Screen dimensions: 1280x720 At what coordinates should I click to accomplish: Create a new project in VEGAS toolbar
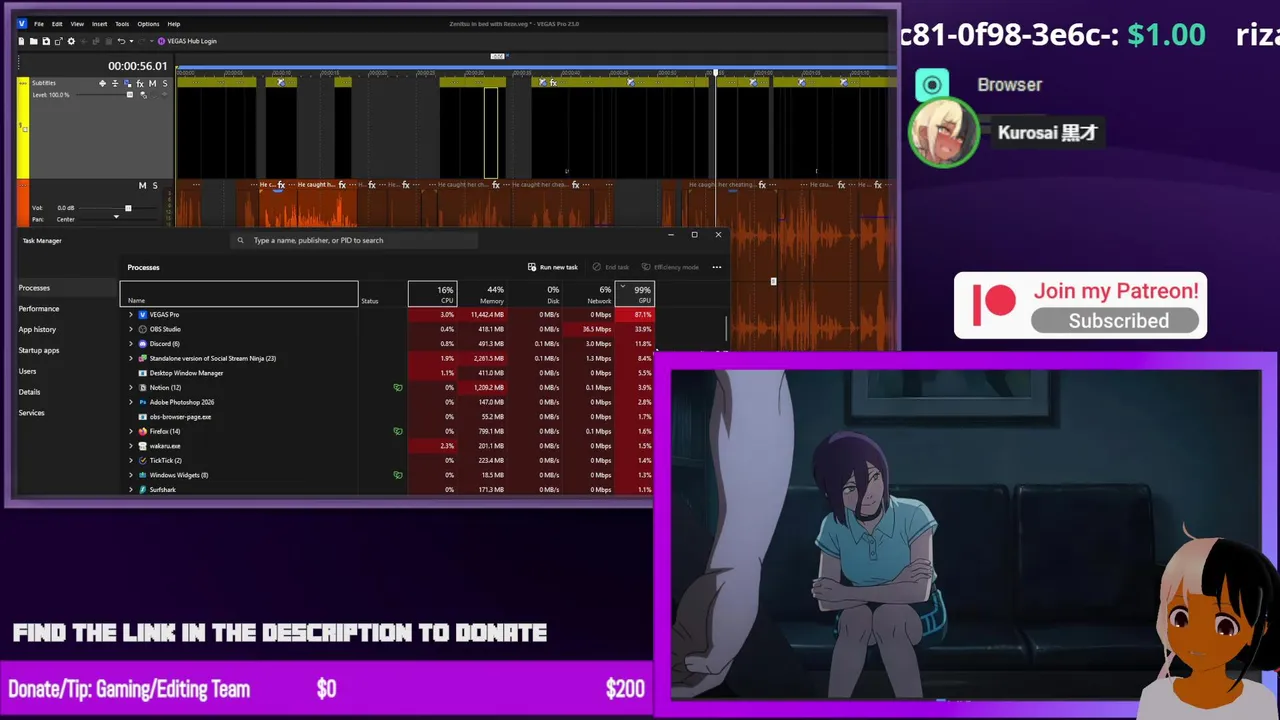pos(21,41)
